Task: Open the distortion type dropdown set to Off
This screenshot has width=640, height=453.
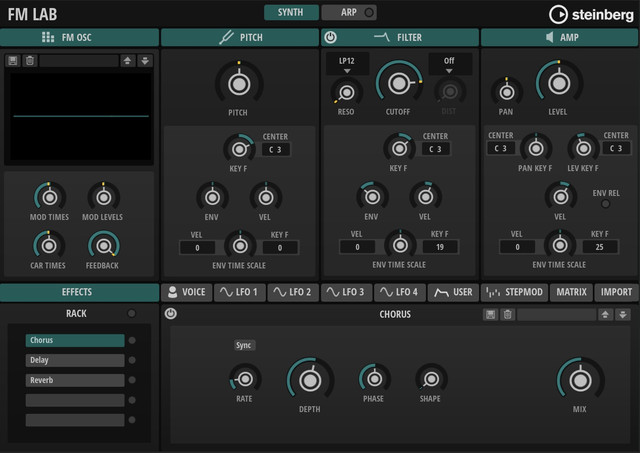Action: click(x=450, y=64)
